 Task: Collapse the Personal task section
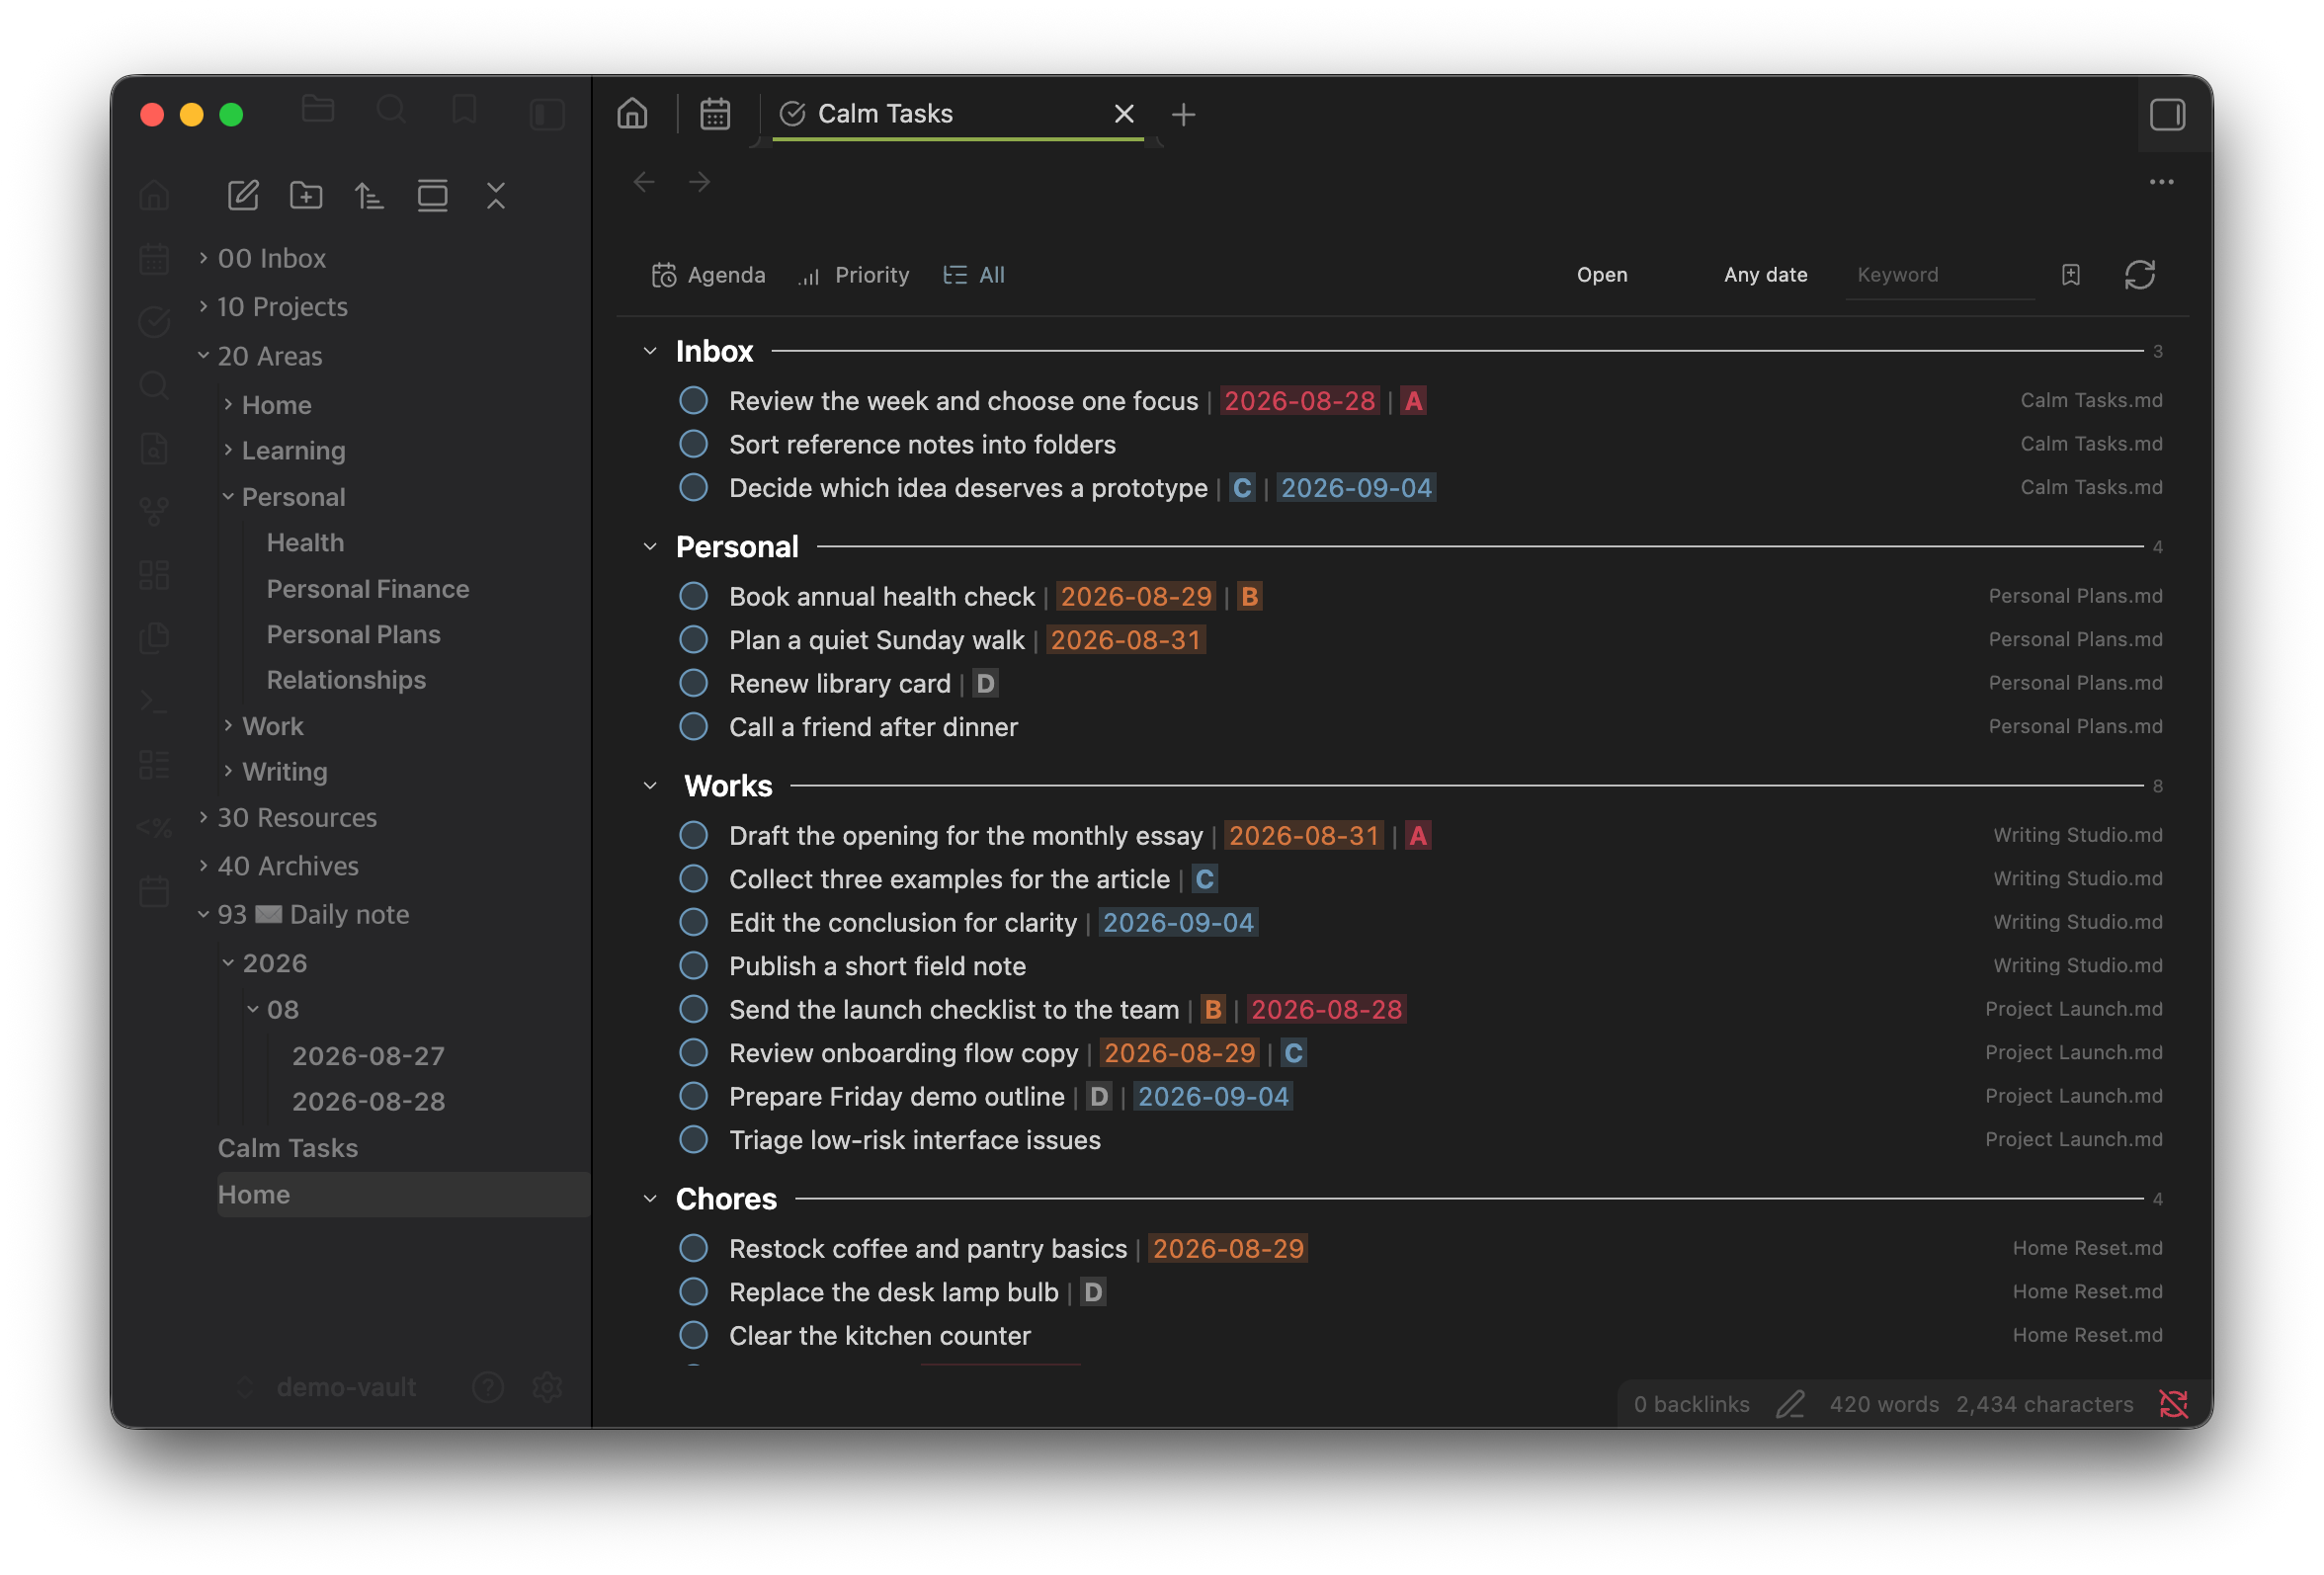coord(650,547)
